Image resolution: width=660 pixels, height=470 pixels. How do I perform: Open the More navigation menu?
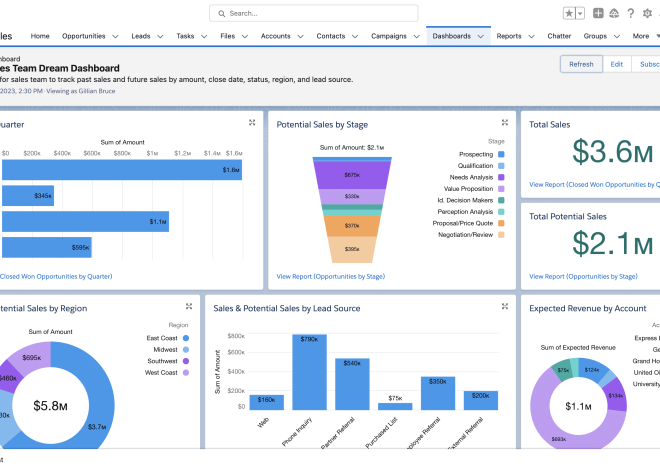click(644, 36)
